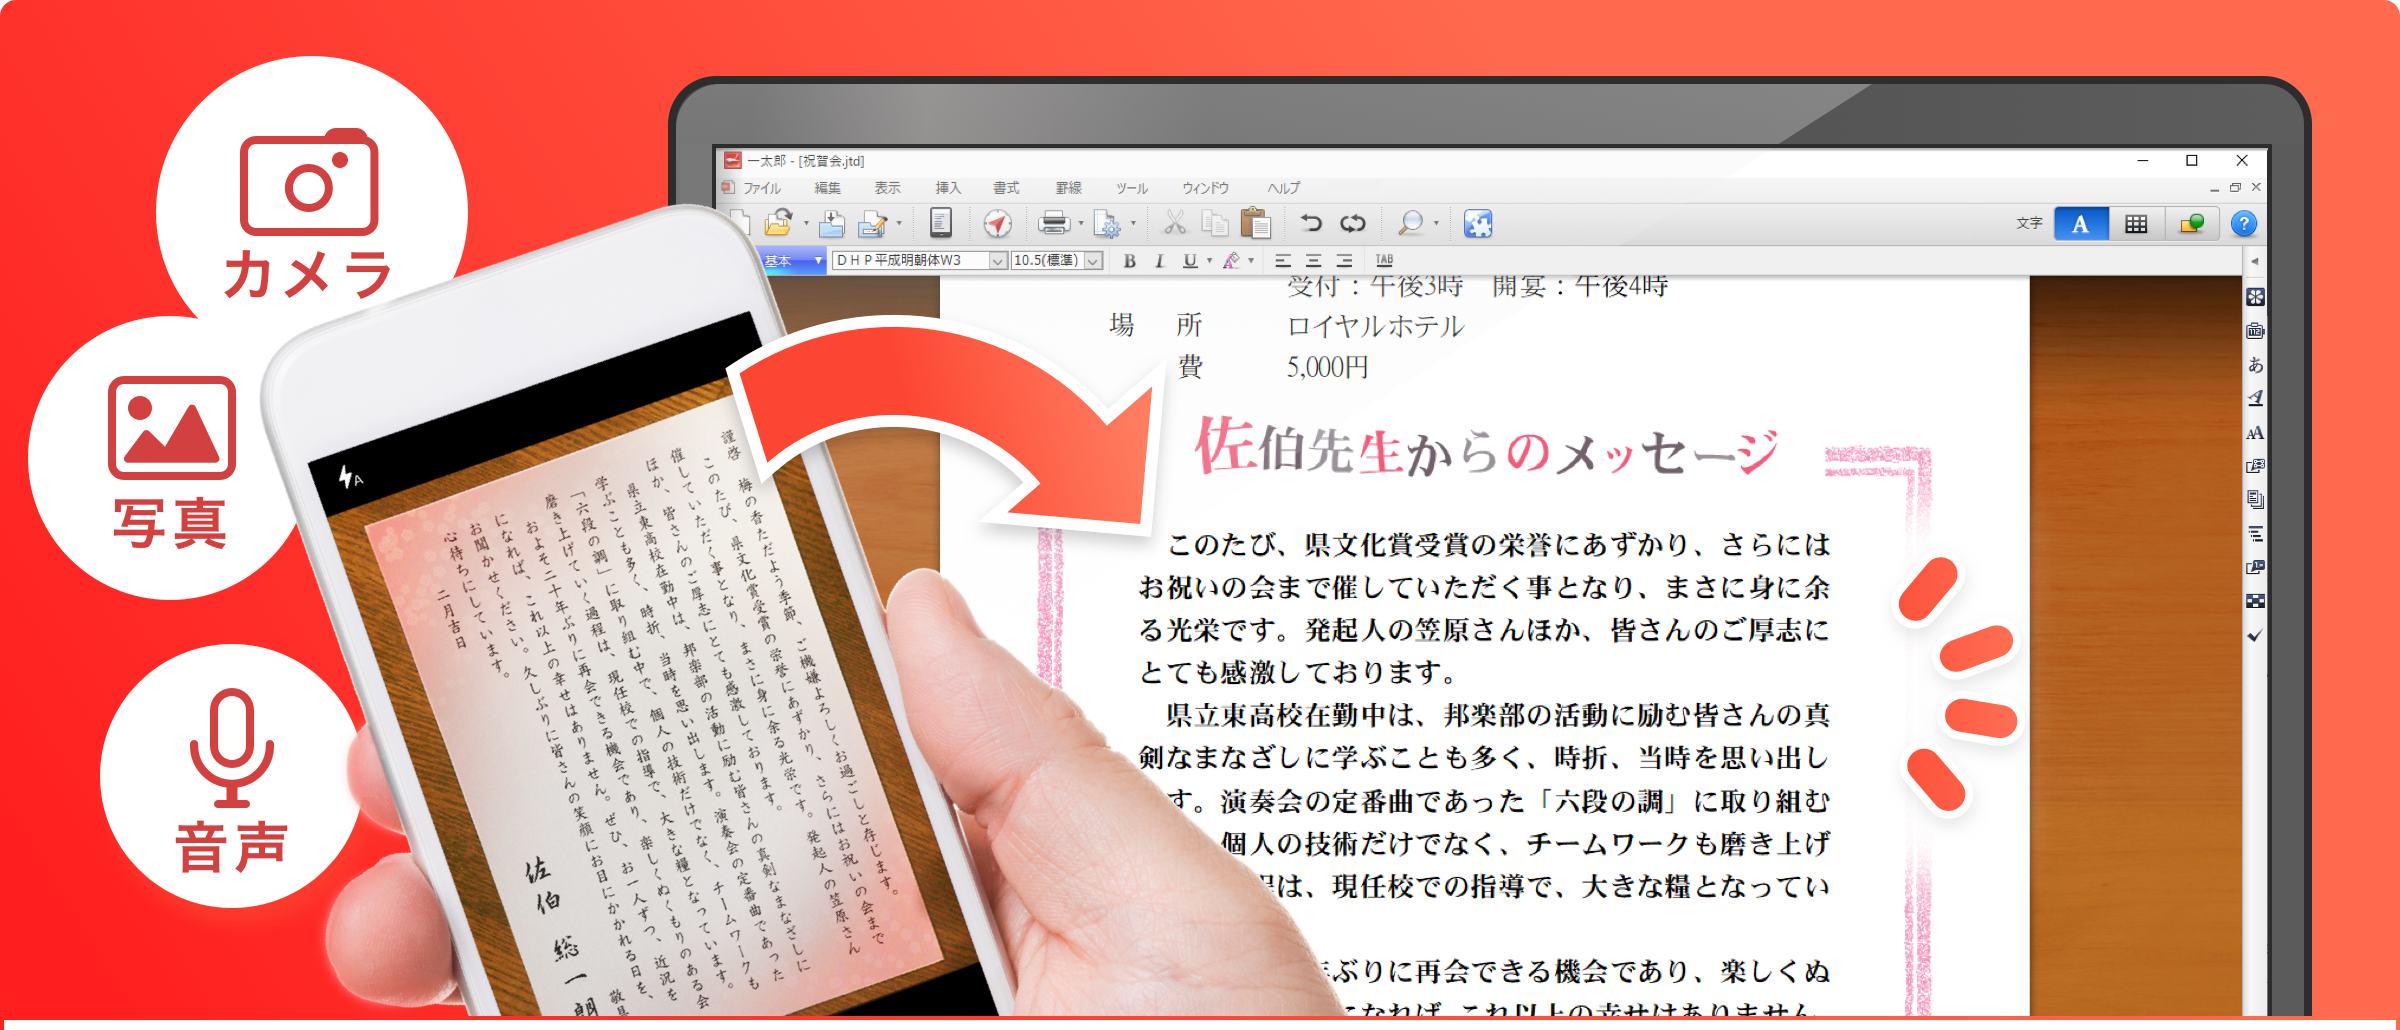2400x1030 pixels.
Task: Toggle underline formatting U
Action: click(x=1190, y=261)
